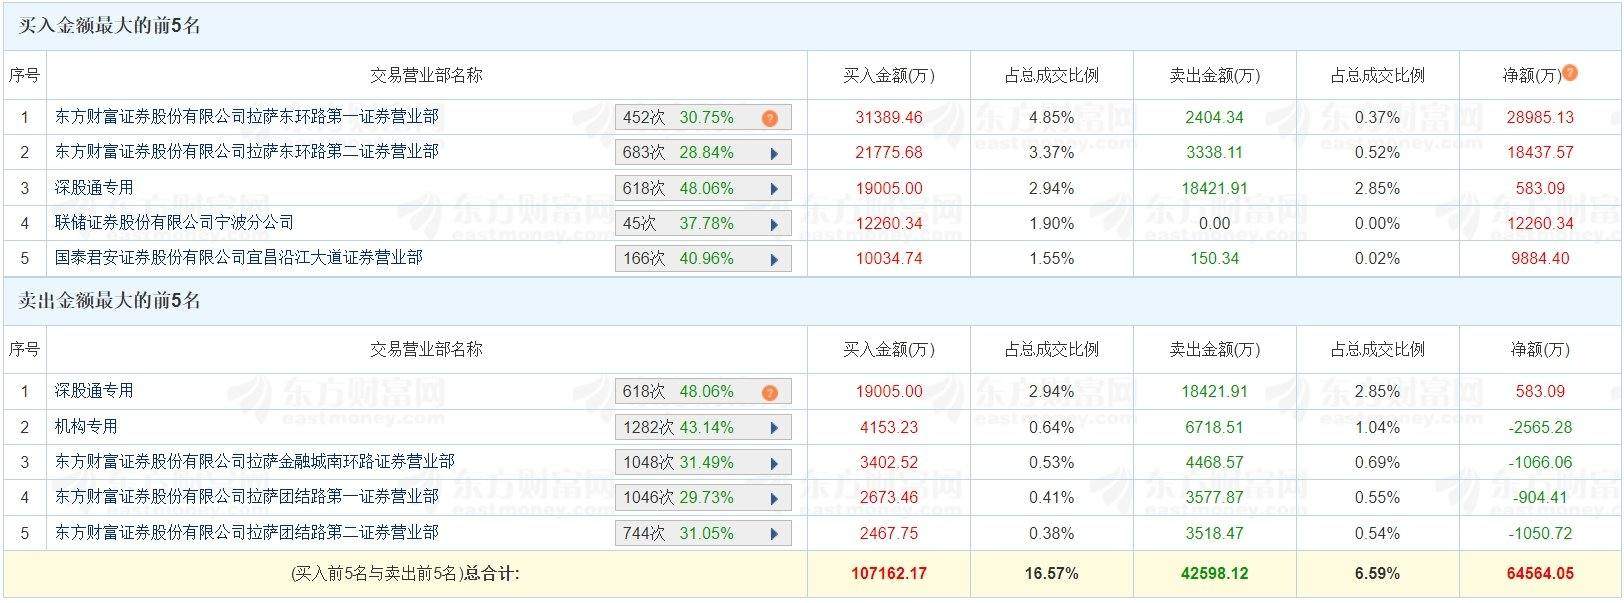Click 机构专用 in the sell table
1624x603 pixels.
pyautogui.click(x=86, y=427)
